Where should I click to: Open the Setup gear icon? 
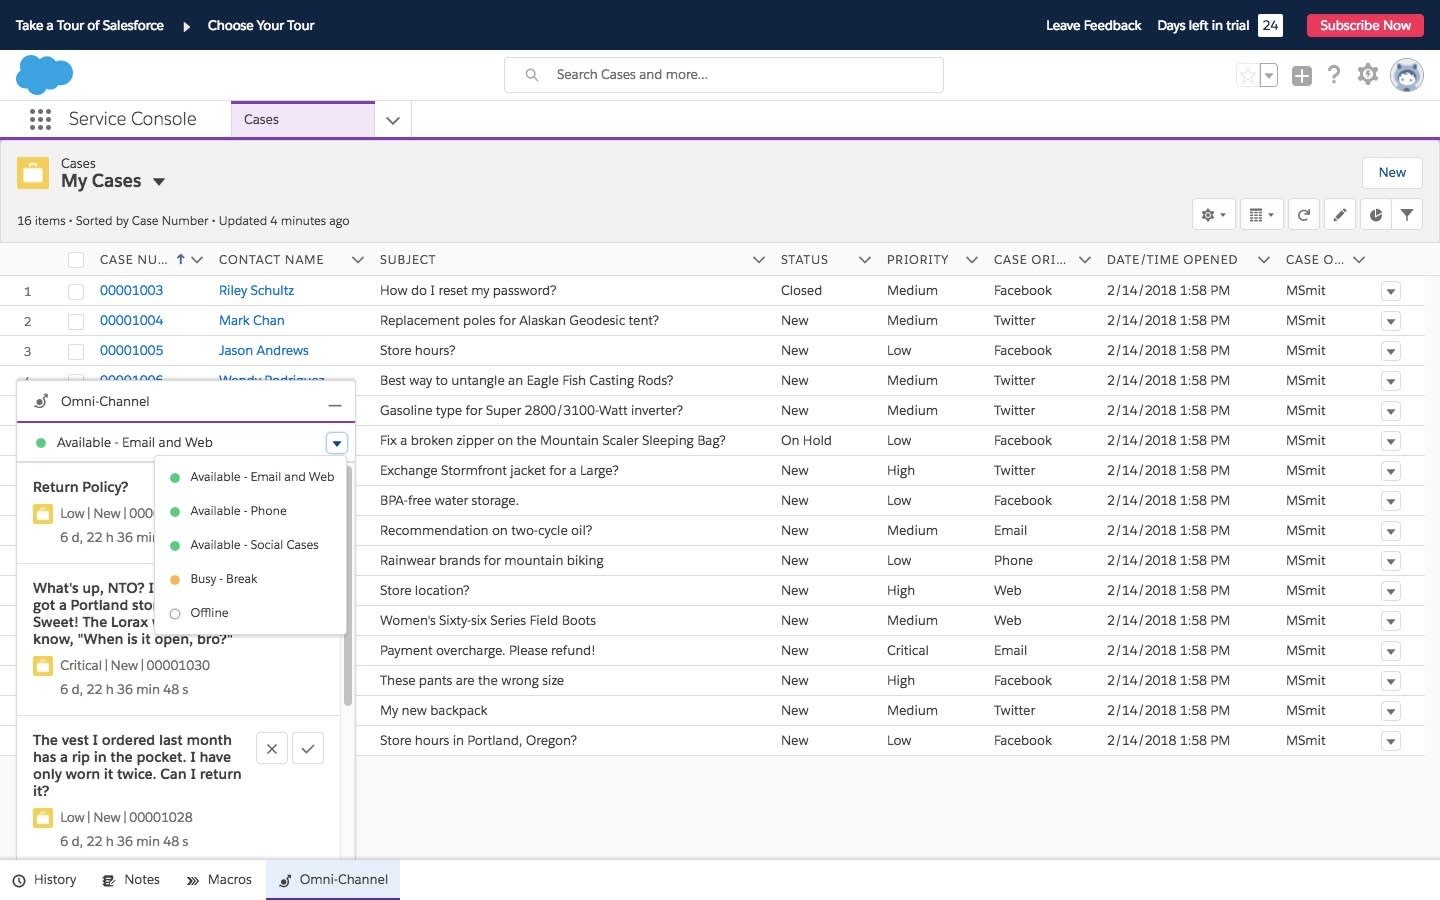1368,74
